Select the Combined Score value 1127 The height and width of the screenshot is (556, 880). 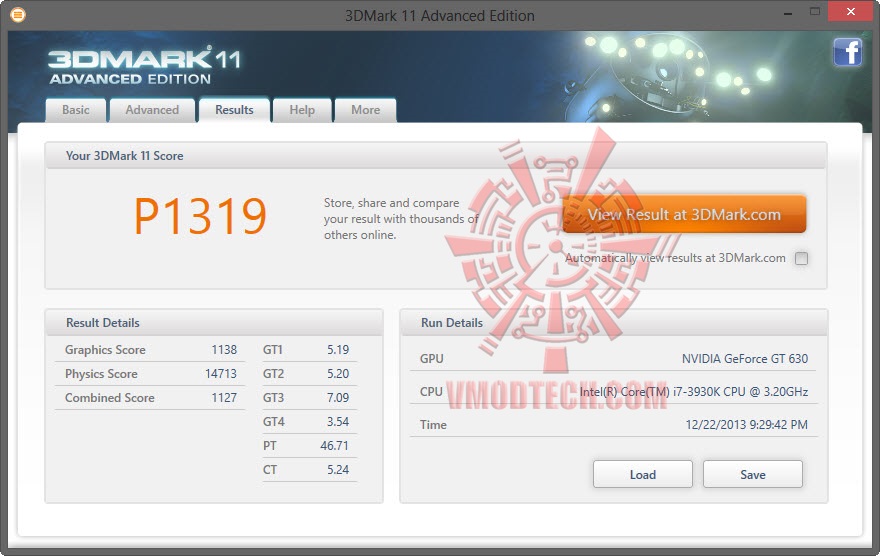224,398
